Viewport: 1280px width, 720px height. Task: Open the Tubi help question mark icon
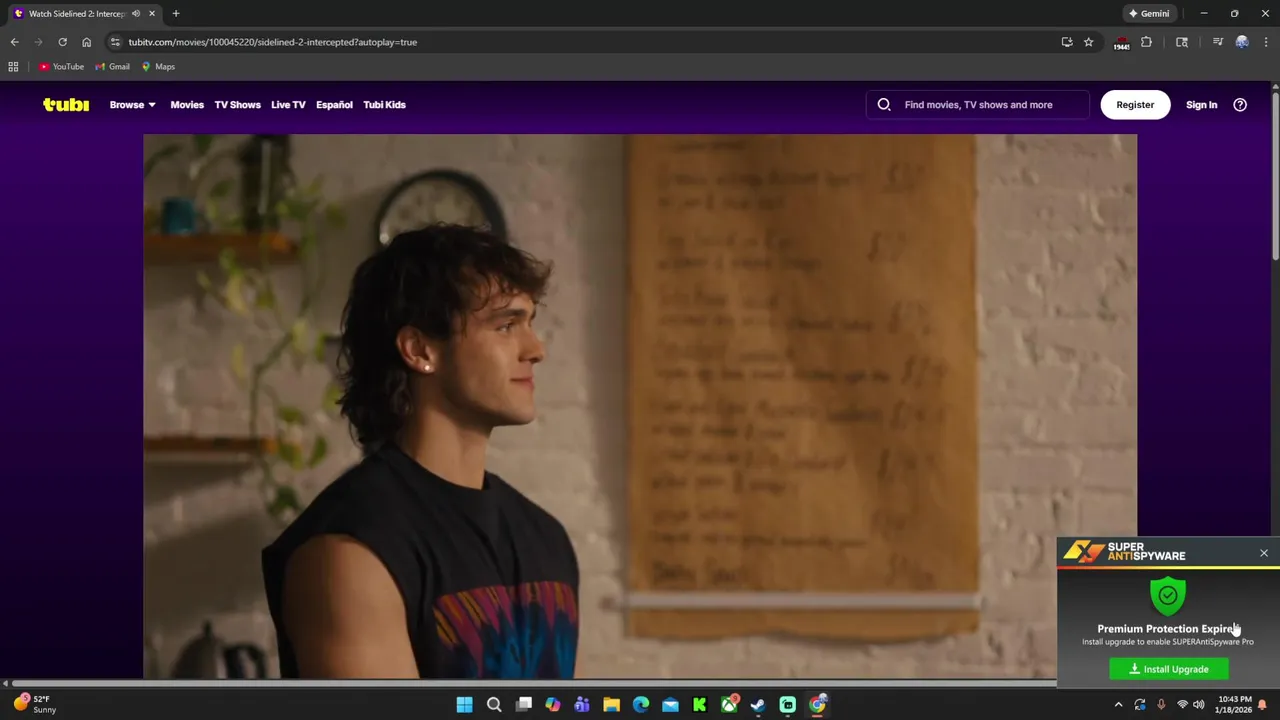tap(1240, 105)
